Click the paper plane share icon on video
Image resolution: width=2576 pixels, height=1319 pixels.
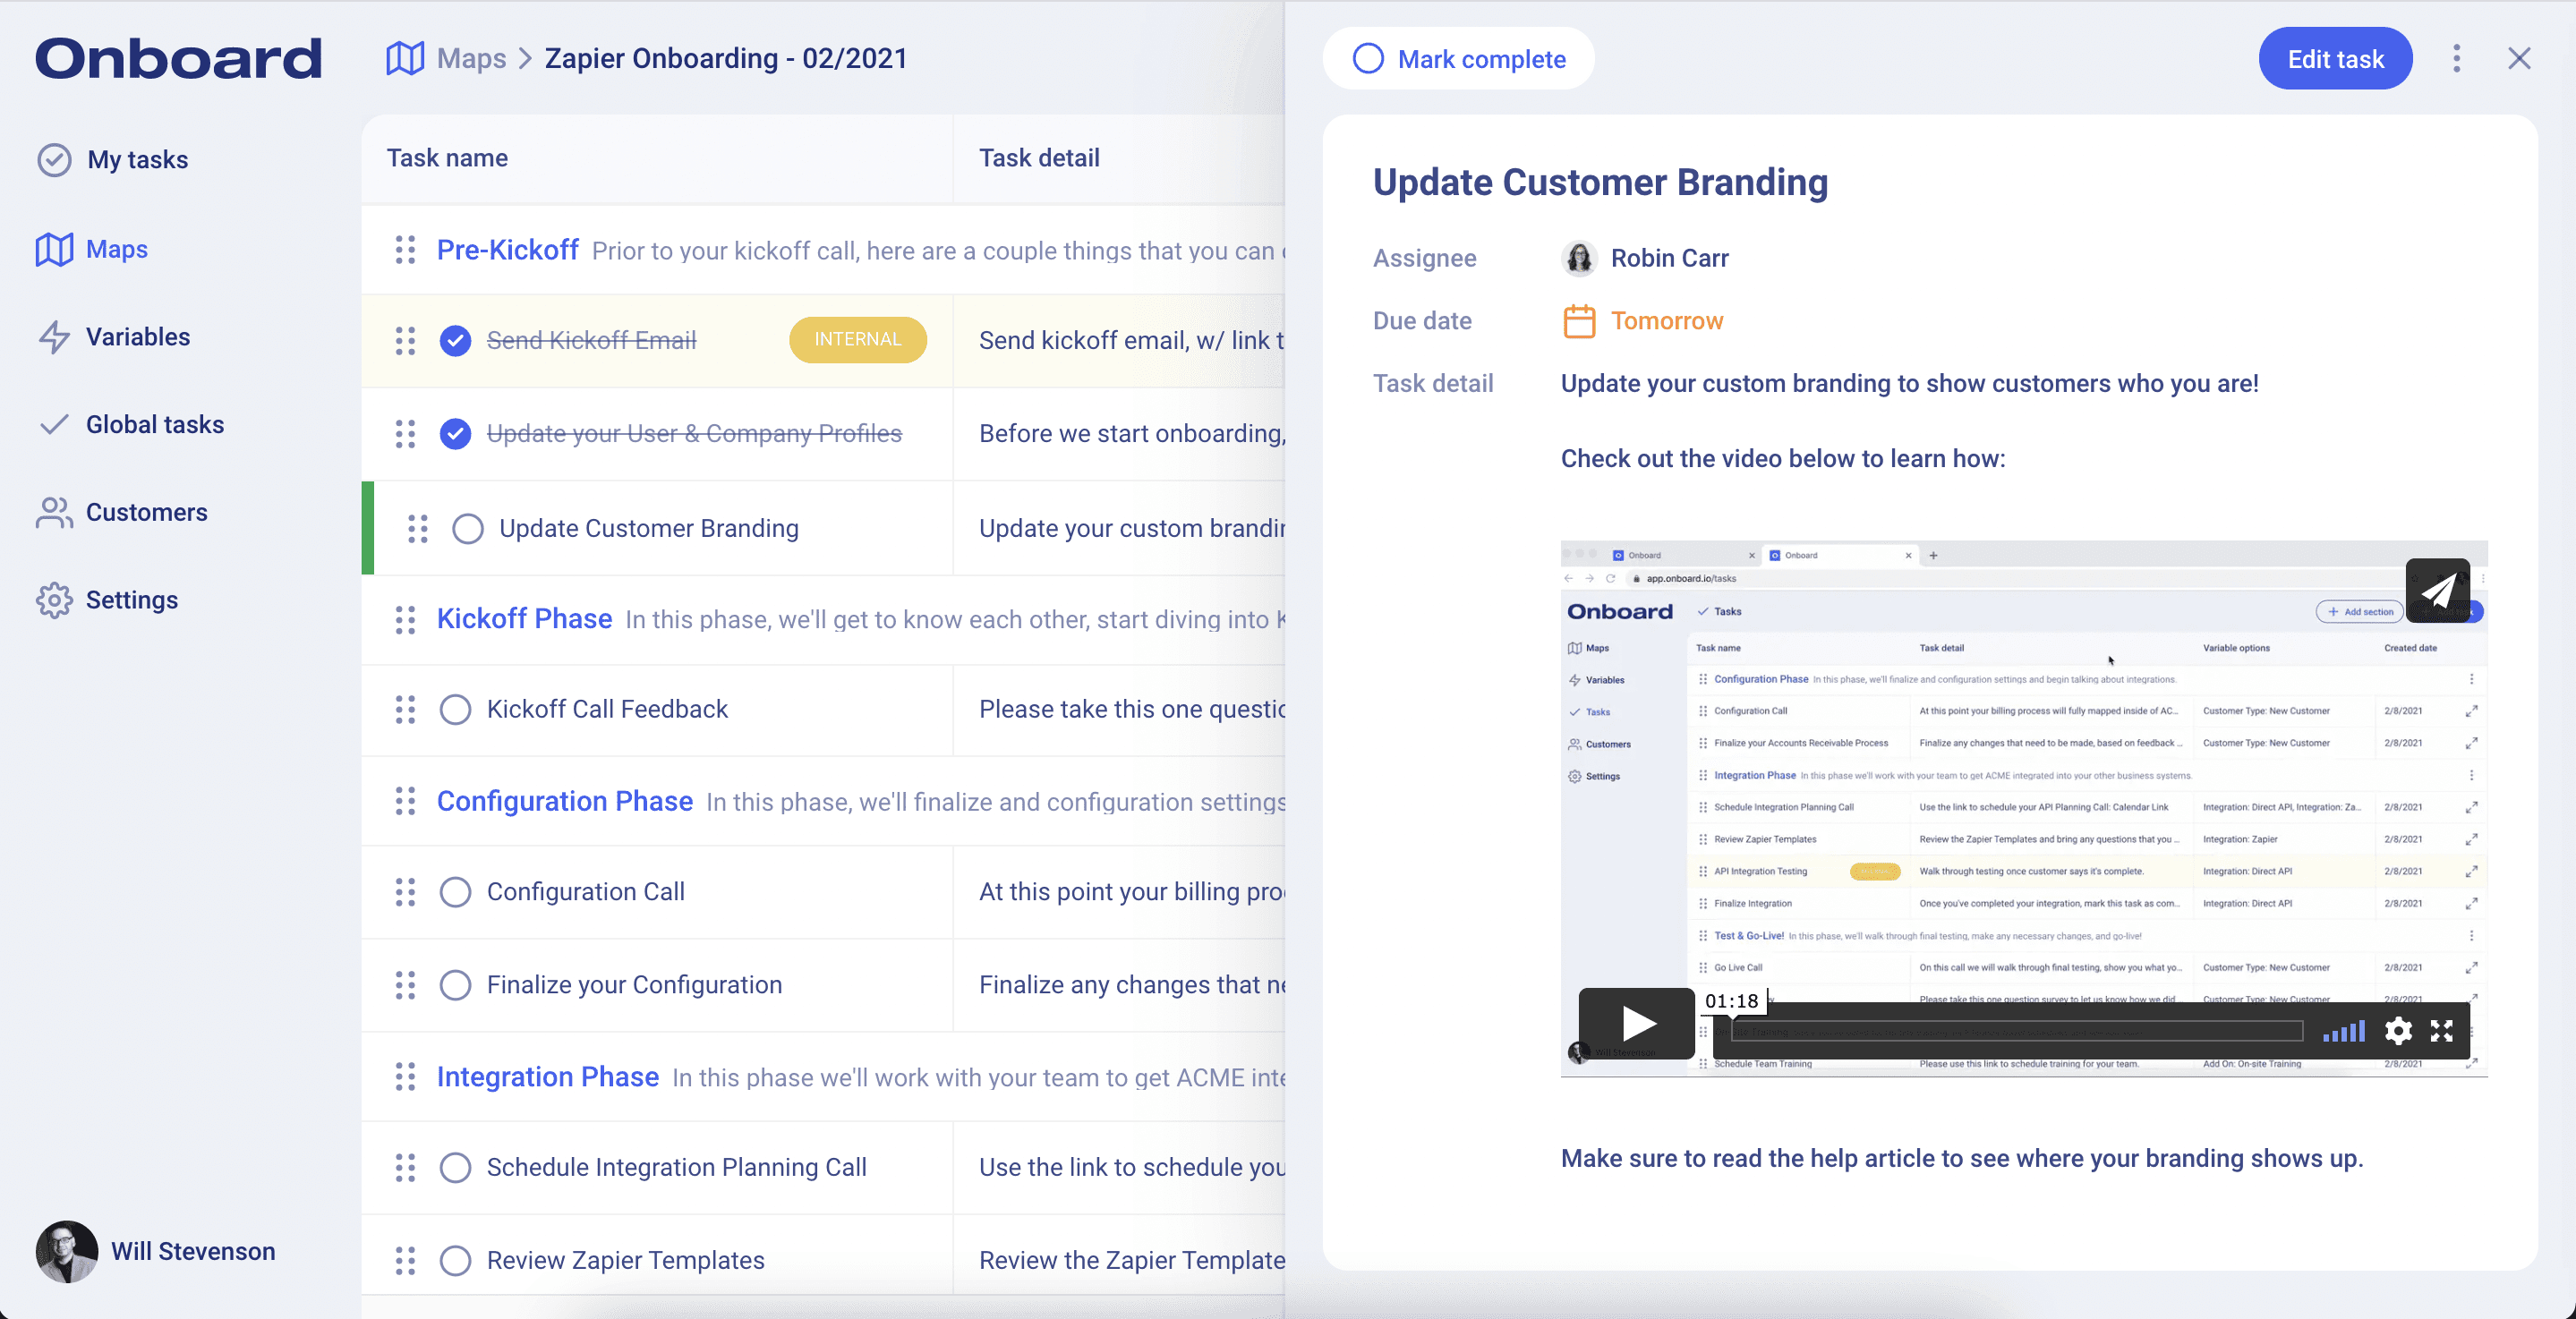click(x=2437, y=590)
